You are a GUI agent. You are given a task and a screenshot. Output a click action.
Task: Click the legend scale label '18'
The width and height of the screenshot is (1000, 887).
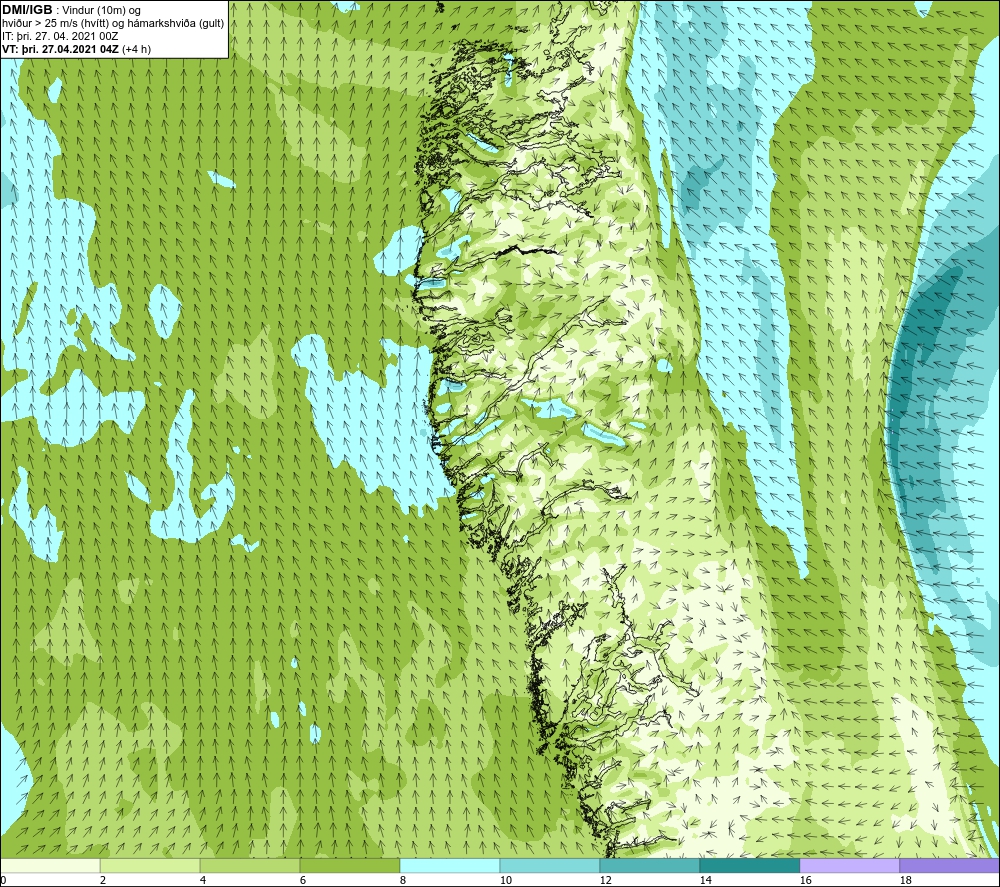pos(905,880)
